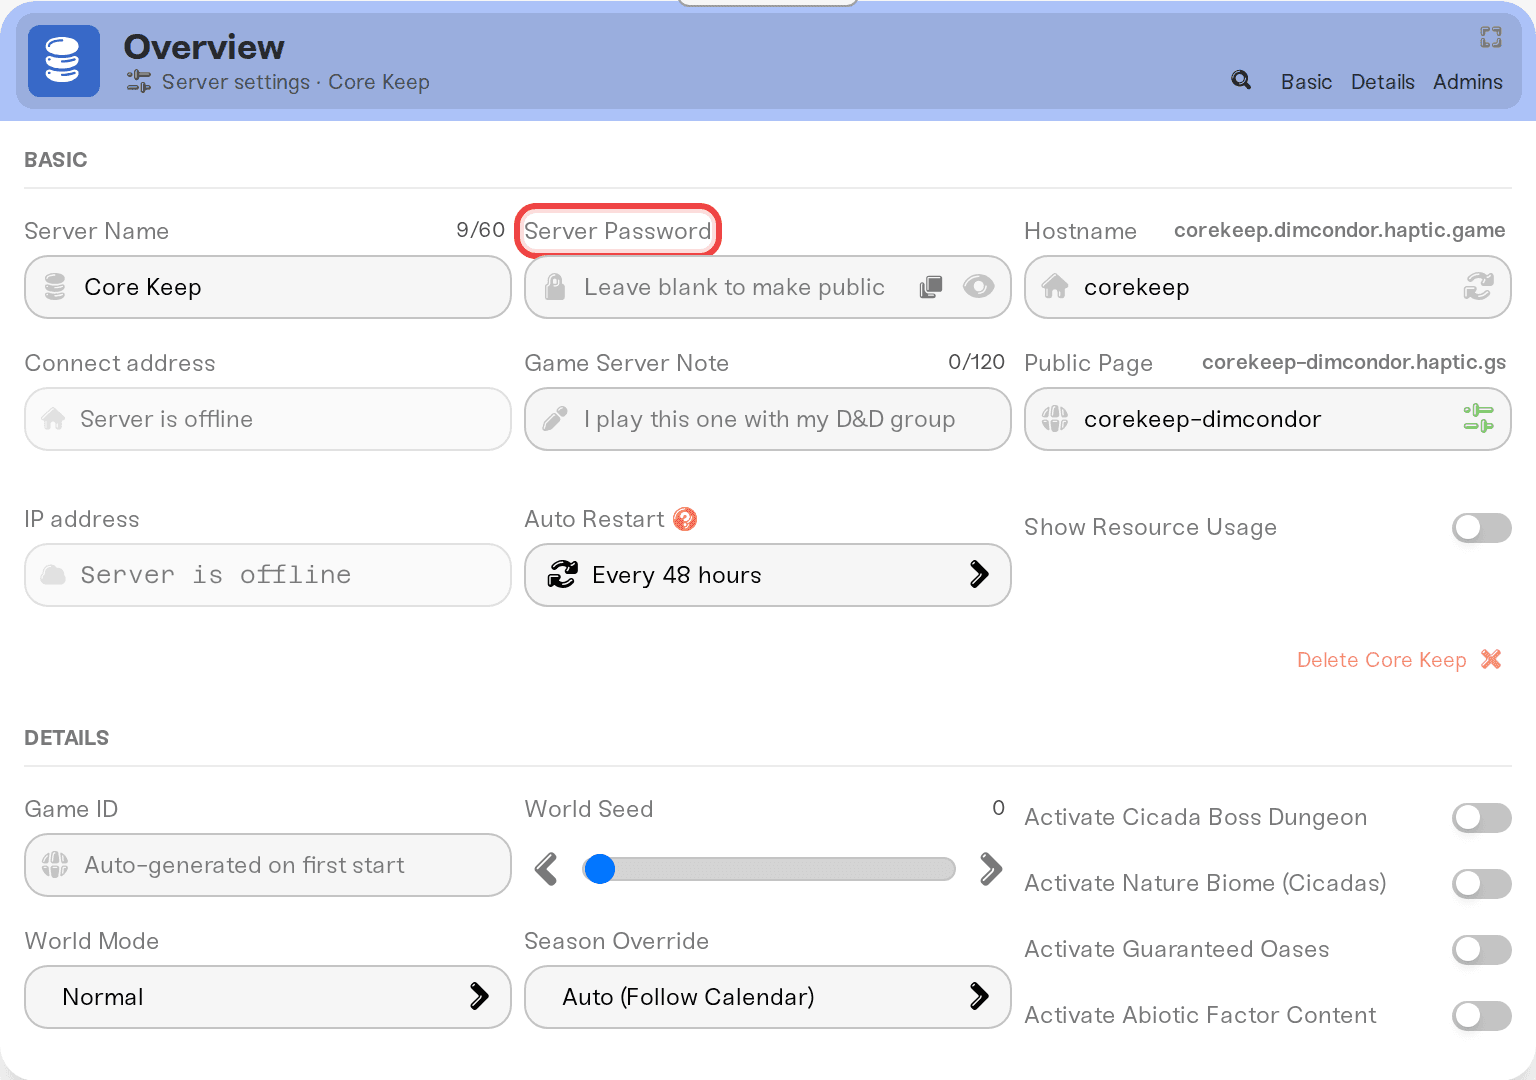This screenshot has width=1536, height=1080.
Task: Turn on Activate Abiotic Factor Content switch
Action: coord(1481,1016)
